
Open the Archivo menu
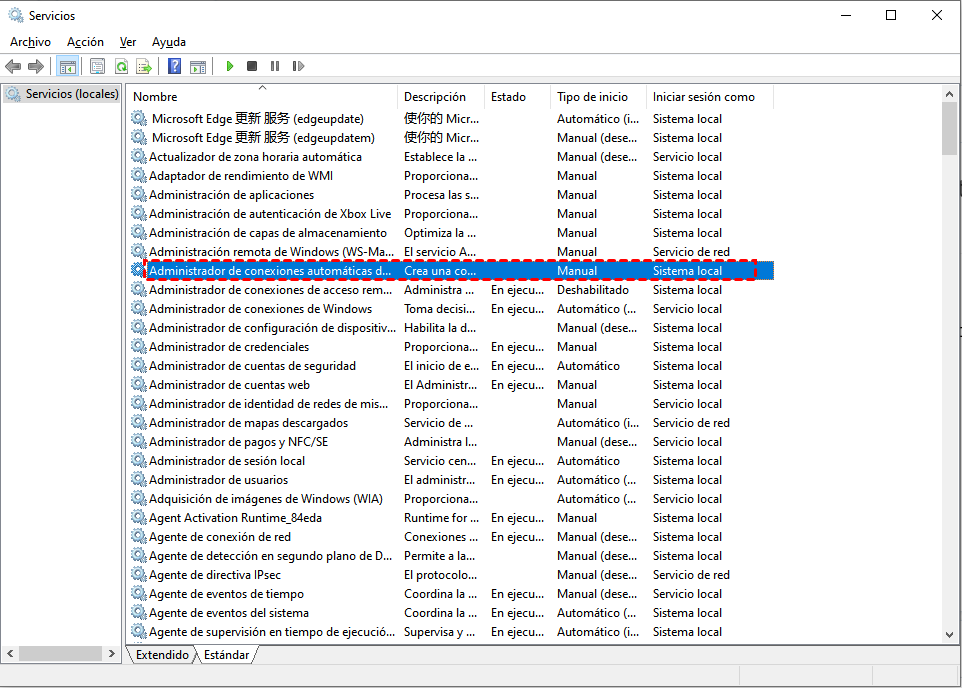click(x=30, y=42)
